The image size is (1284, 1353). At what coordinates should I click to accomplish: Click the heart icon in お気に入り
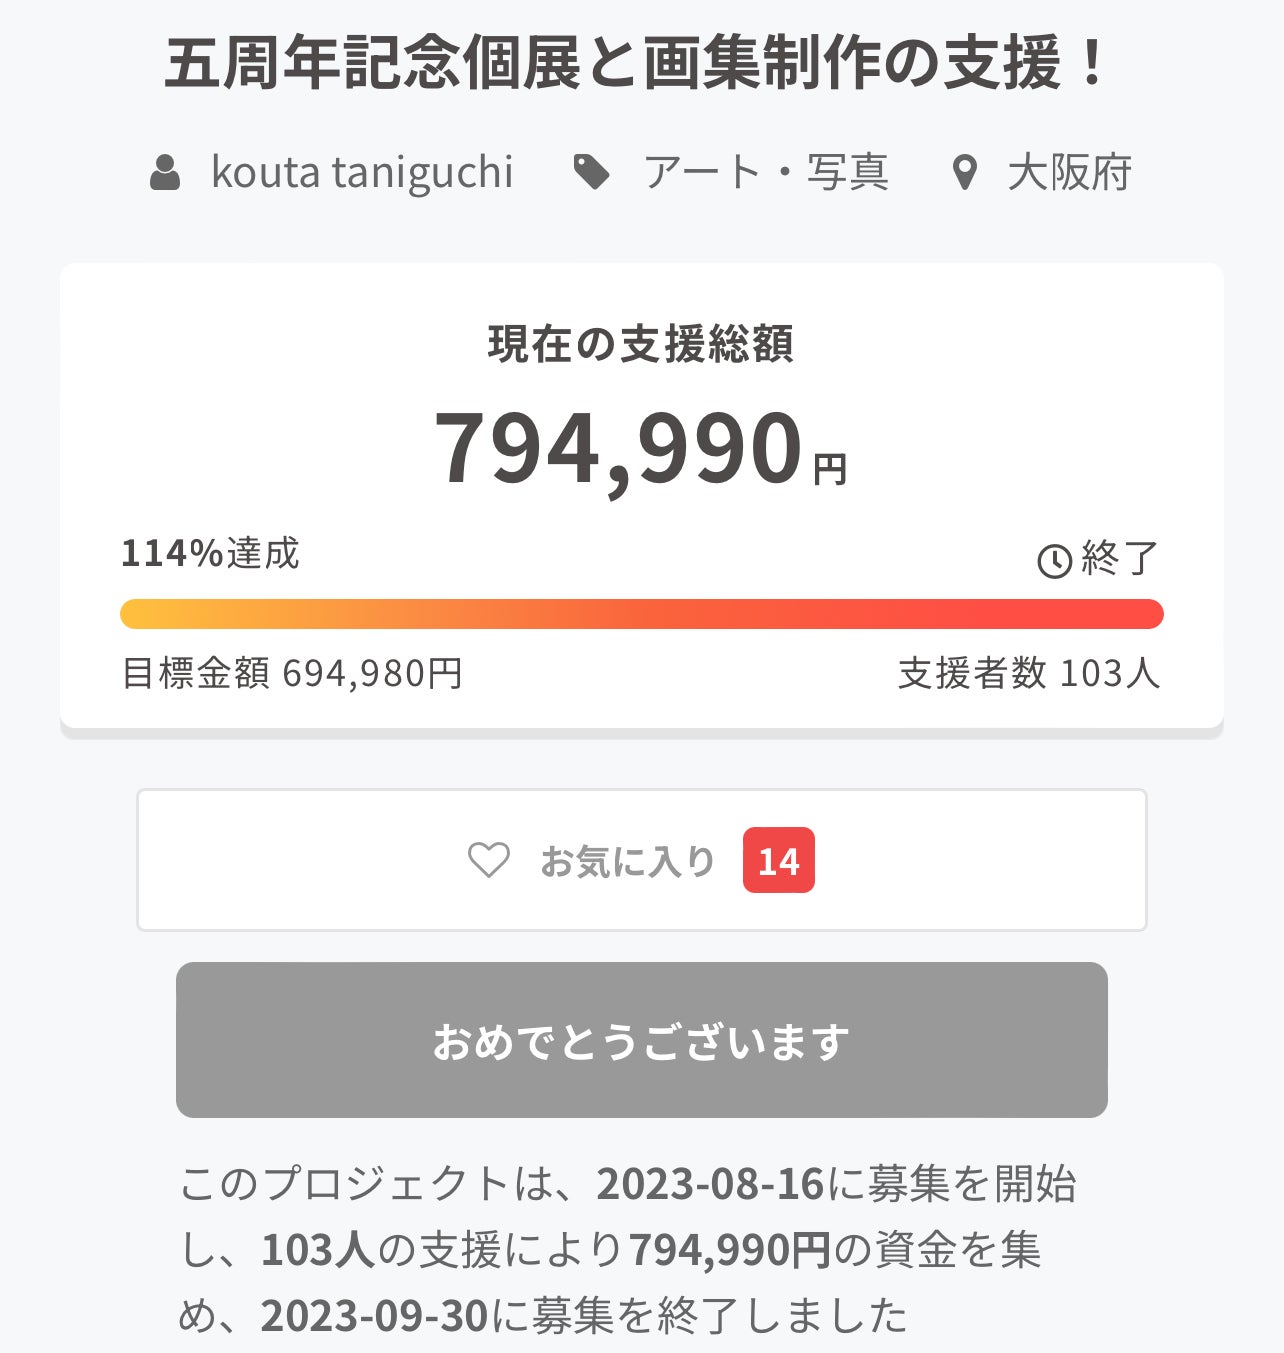489,860
